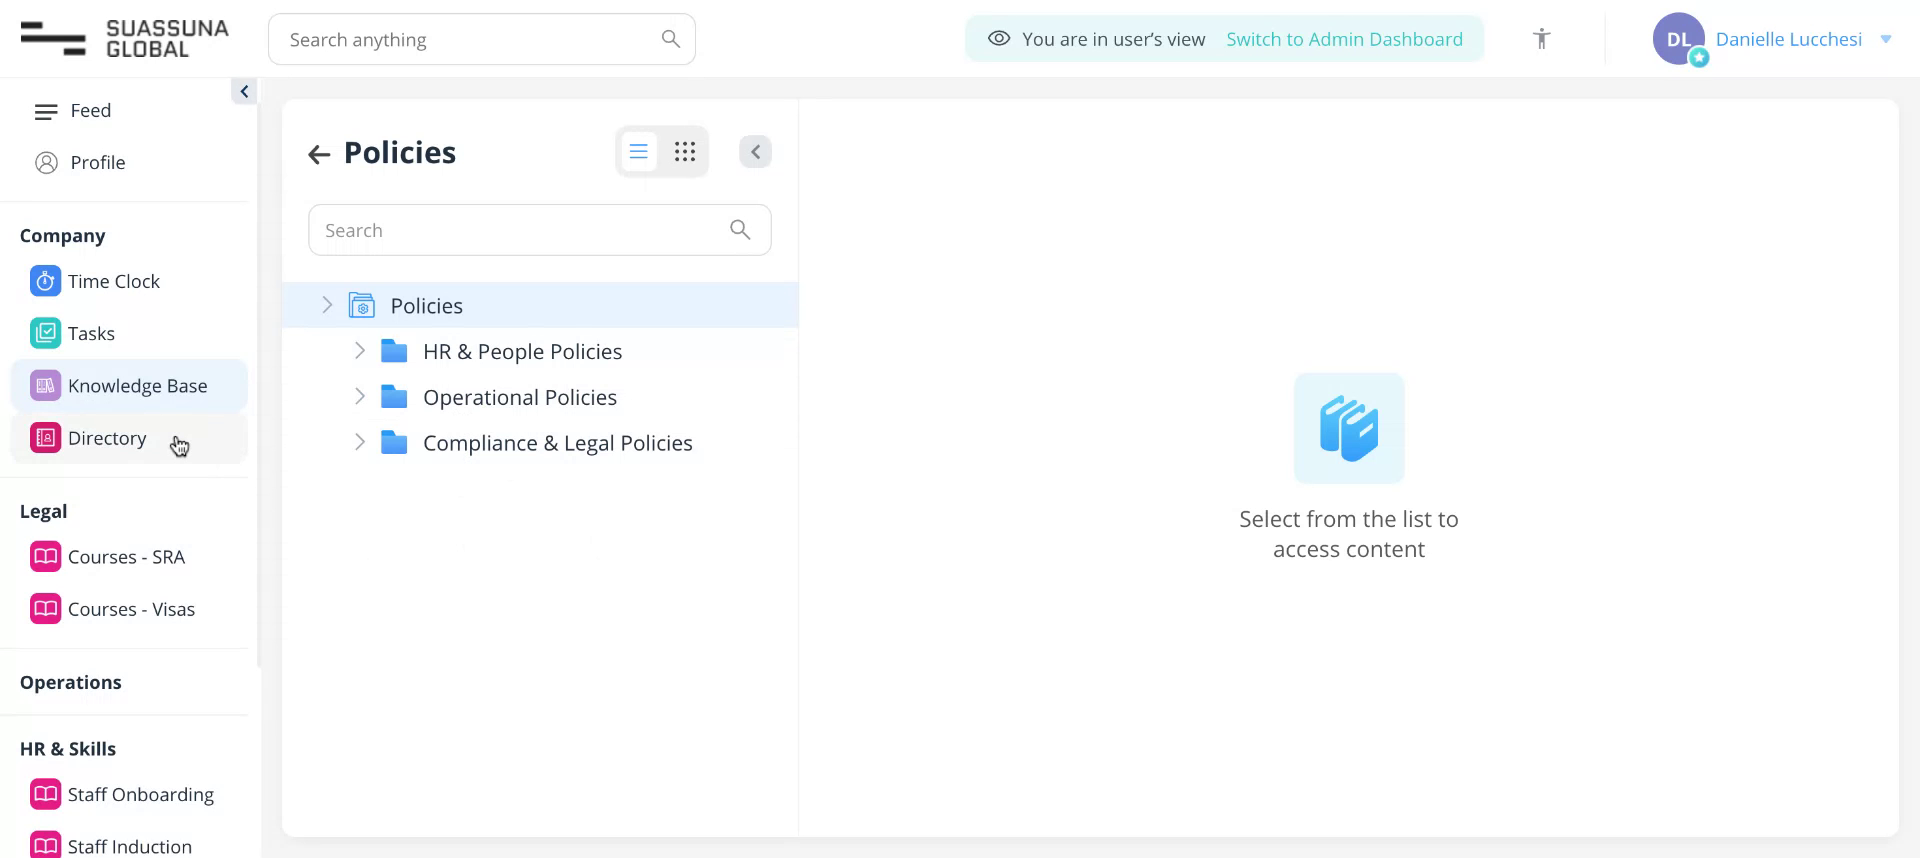Expand Compliance & Legal Policies folder

360,442
